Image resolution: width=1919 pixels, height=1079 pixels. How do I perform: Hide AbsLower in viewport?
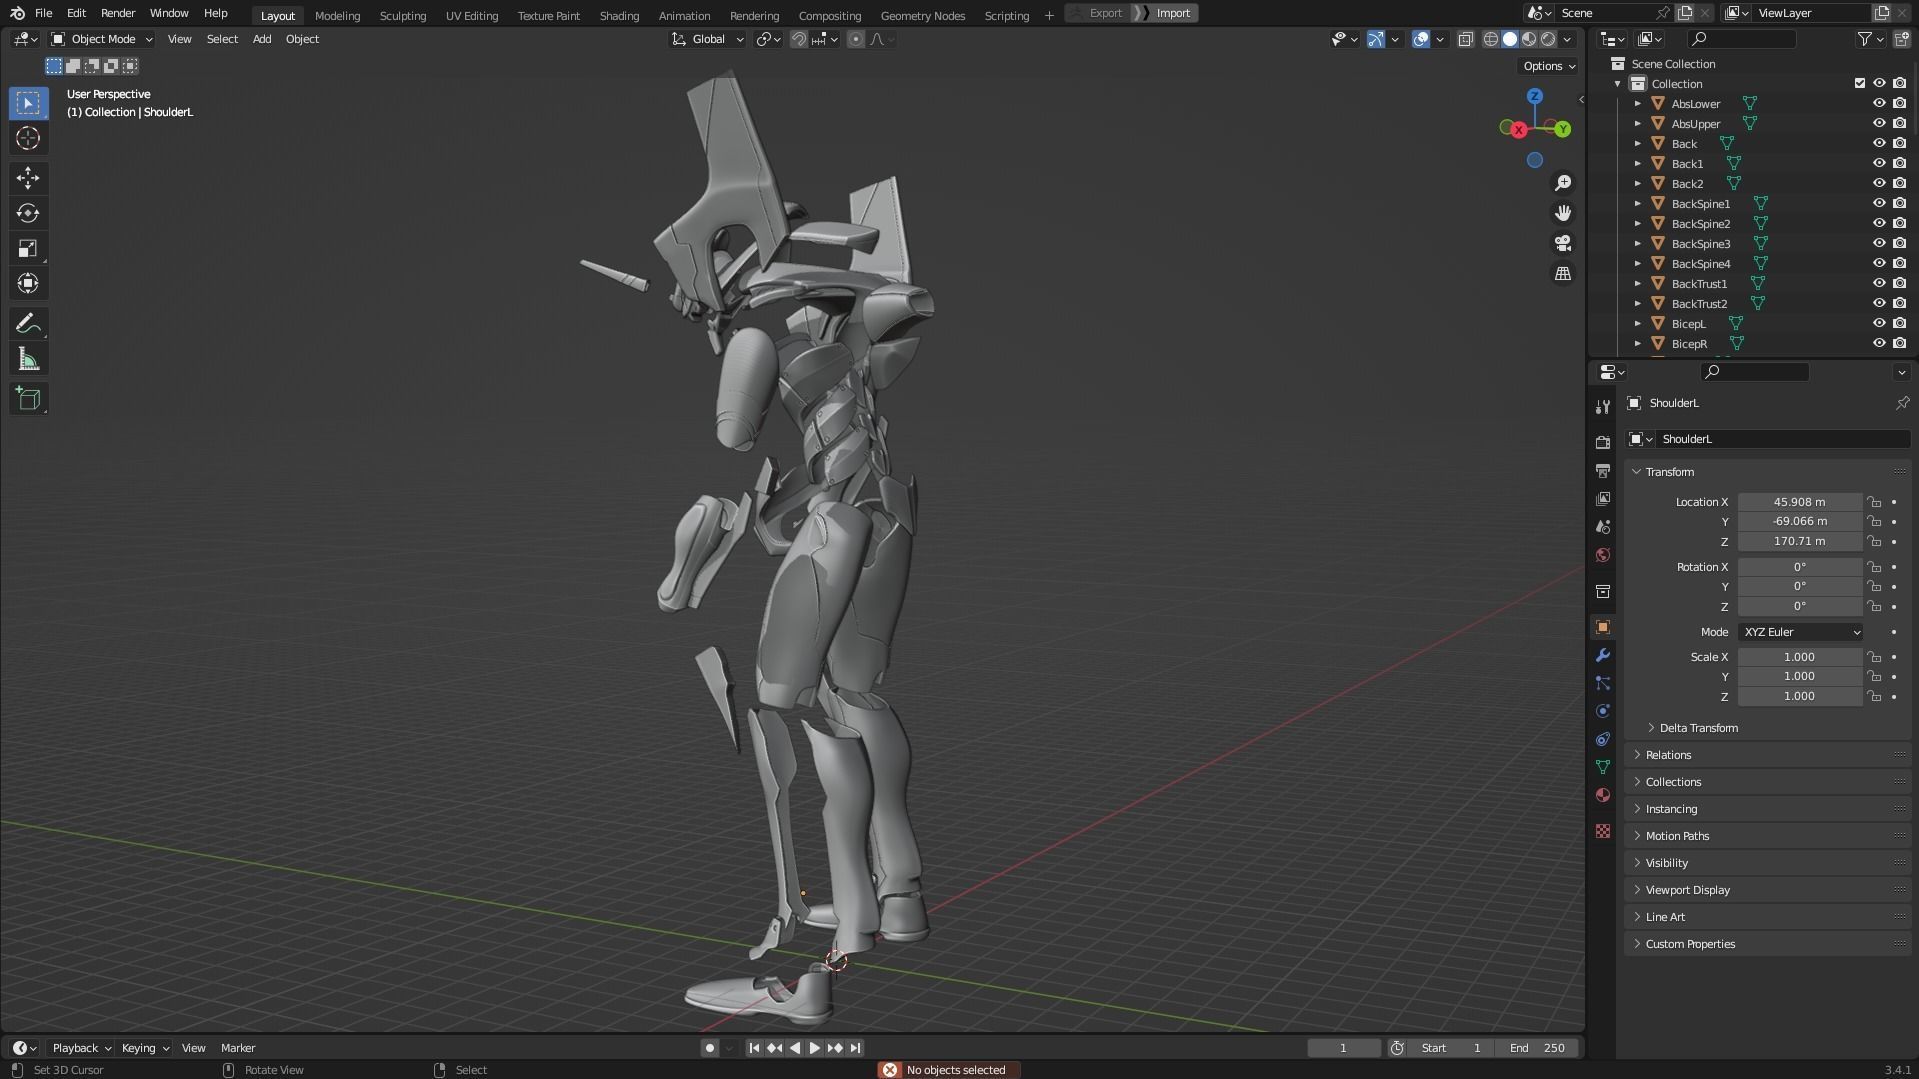1879,103
